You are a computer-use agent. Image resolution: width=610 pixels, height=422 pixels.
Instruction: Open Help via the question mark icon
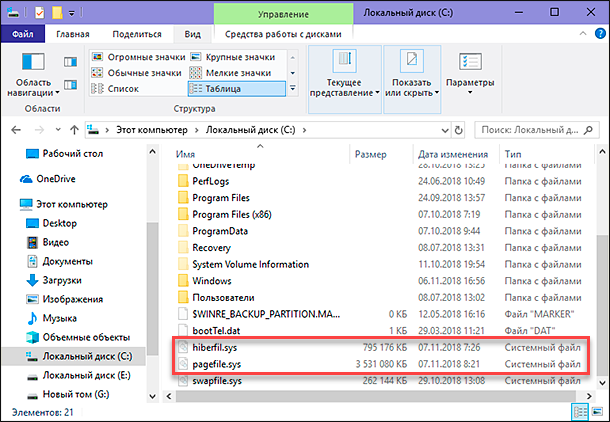(601, 34)
